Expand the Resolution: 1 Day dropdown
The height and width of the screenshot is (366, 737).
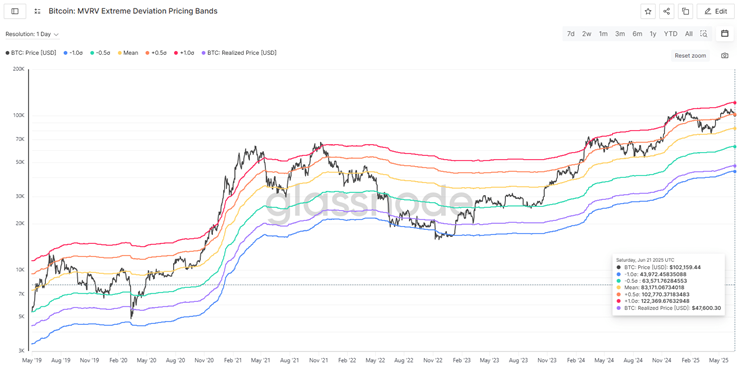pyautogui.click(x=32, y=34)
